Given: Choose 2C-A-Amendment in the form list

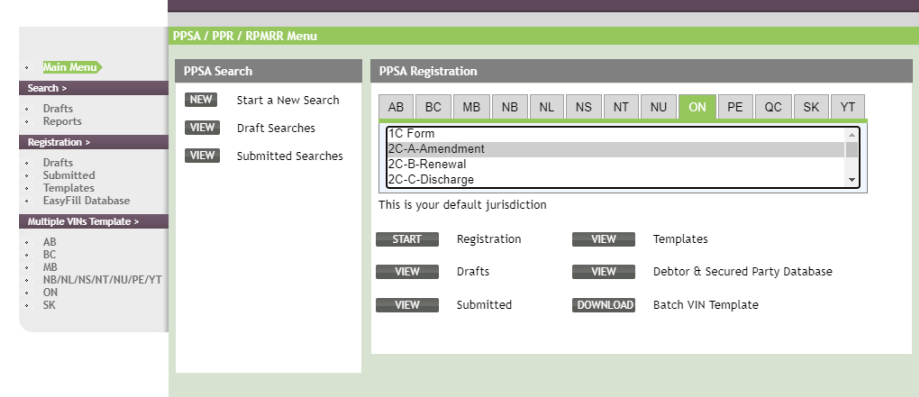Looking at the screenshot, I should 616,149.
